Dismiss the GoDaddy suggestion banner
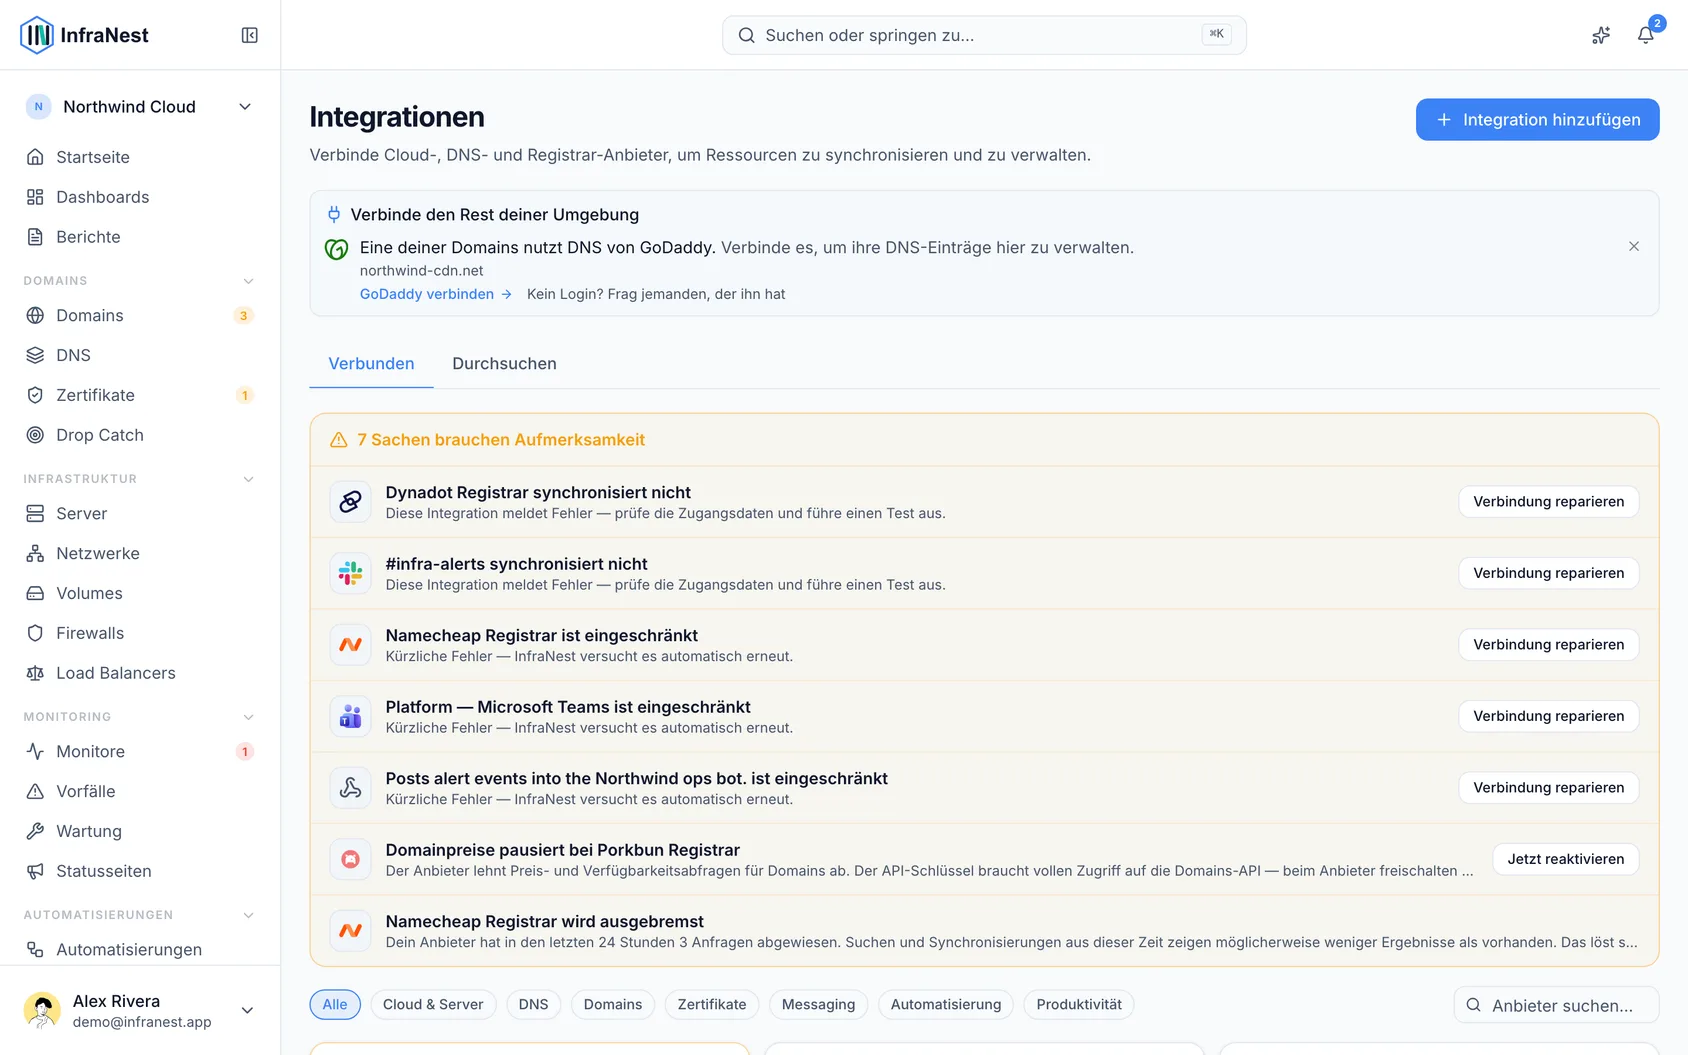Image resolution: width=1688 pixels, height=1055 pixels. coord(1634,246)
